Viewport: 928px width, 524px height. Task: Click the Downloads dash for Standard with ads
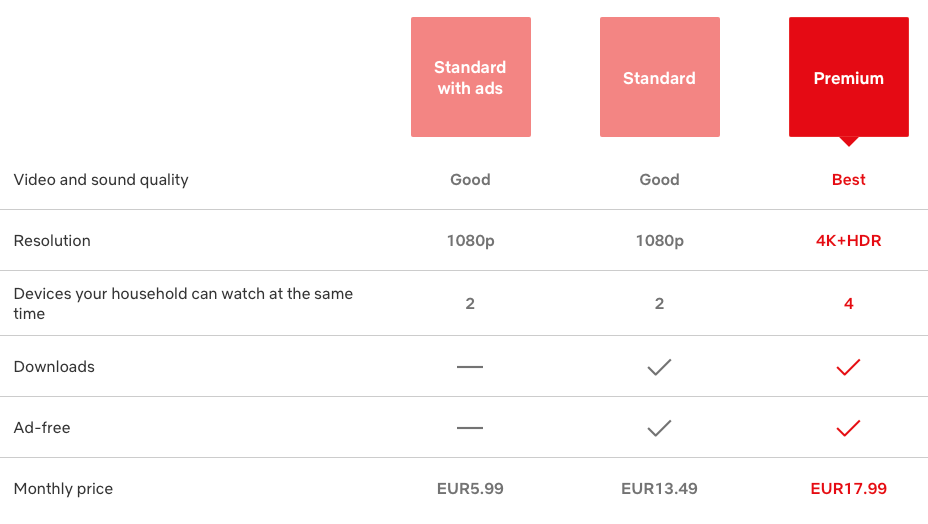point(470,367)
